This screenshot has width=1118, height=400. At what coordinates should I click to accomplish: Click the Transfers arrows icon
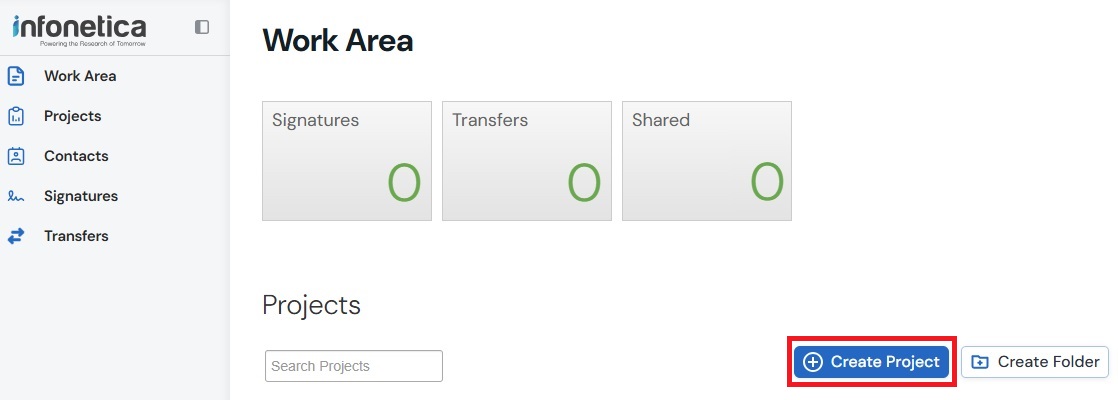tap(16, 237)
